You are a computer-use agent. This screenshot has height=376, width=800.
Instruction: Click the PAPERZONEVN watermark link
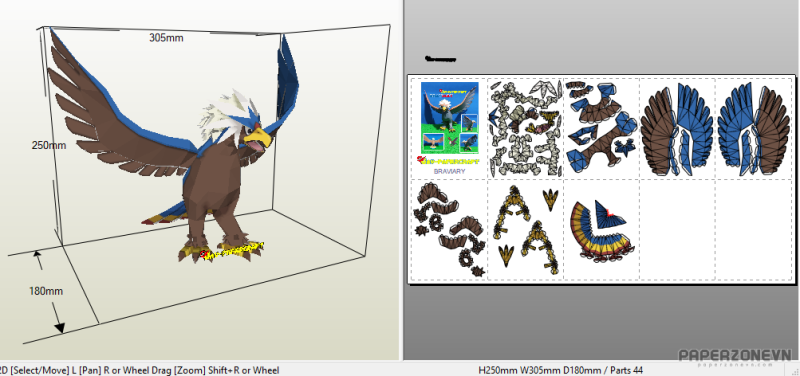click(x=735, y=357)
